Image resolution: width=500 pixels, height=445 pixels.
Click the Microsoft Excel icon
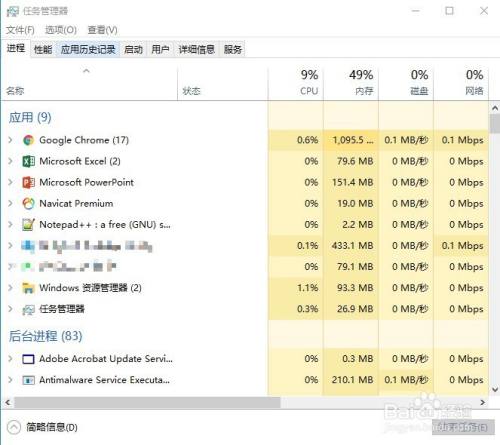tap(28, 162)
